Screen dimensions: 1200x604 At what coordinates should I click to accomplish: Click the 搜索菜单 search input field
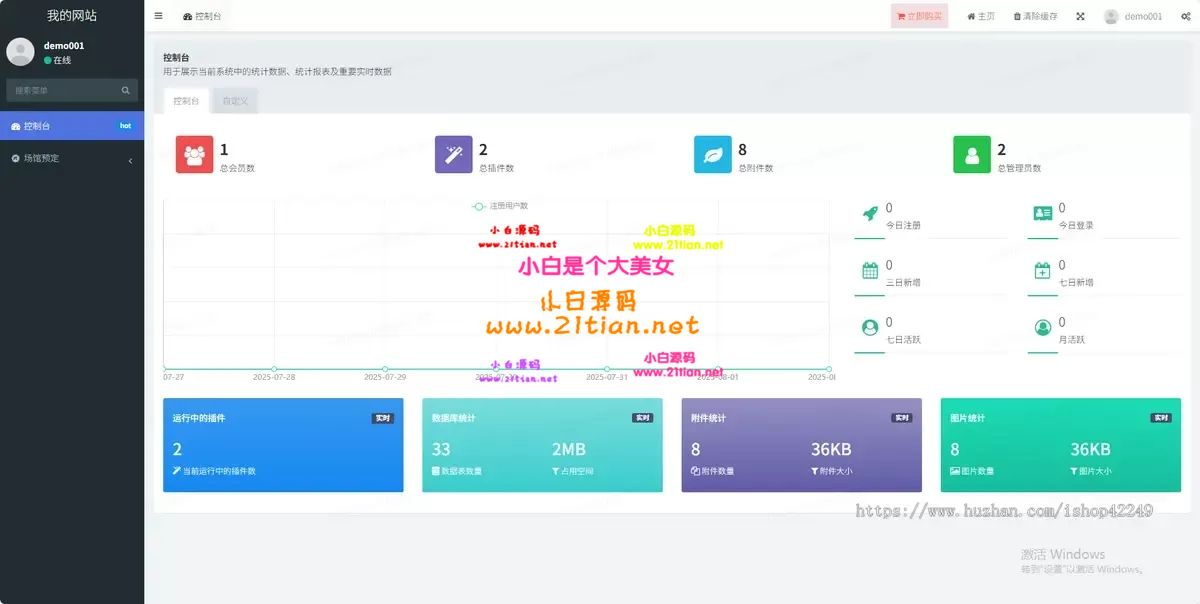pos(62,90)
